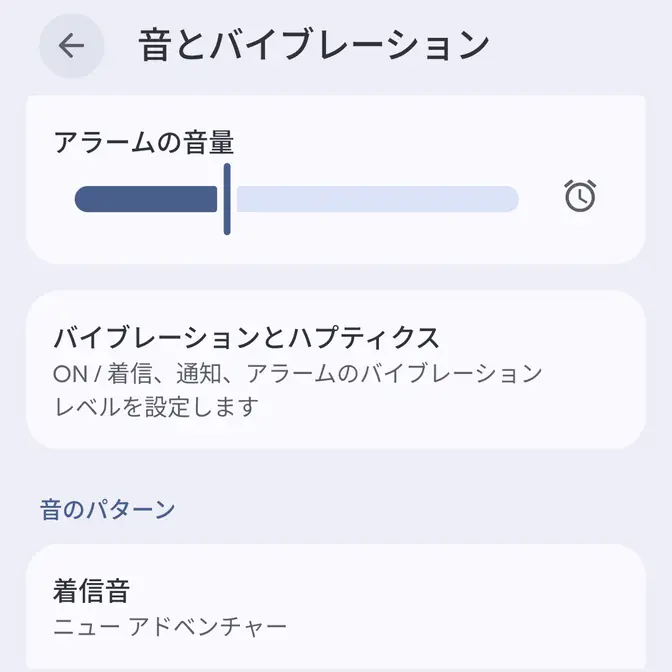Click the alarm clock icon beside the slider

pos(580,196)
